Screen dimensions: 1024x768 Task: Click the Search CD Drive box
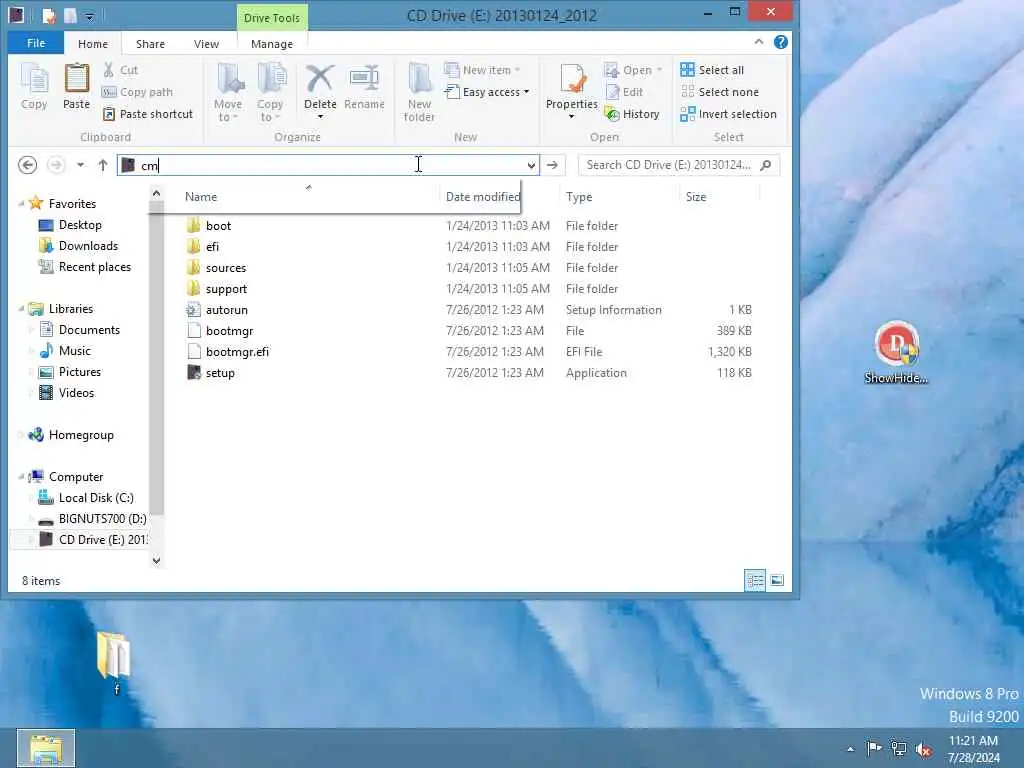pyautogui.click(x=679, y=165)
